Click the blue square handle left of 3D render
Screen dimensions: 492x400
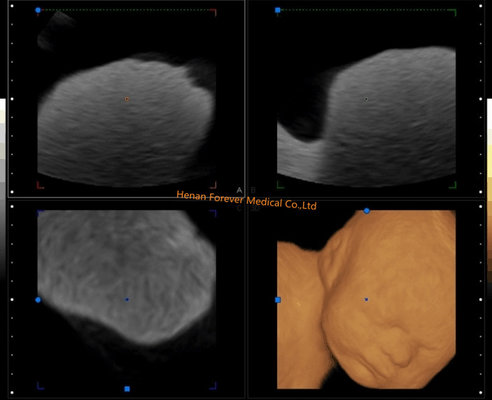(x=278, y=300)
